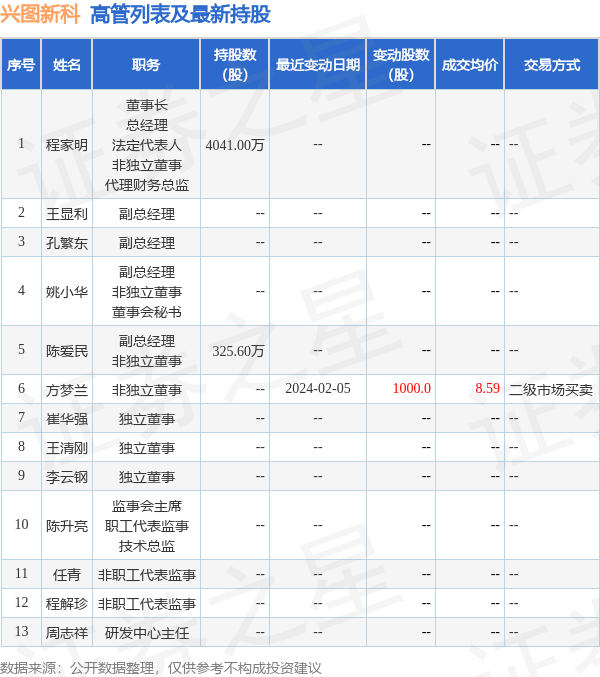Click the 数据来源 footer note

[x=161, y=668]
